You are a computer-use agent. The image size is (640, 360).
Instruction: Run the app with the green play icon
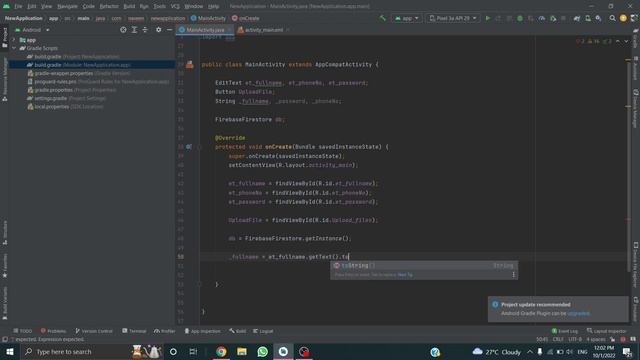tap(487, 18)
